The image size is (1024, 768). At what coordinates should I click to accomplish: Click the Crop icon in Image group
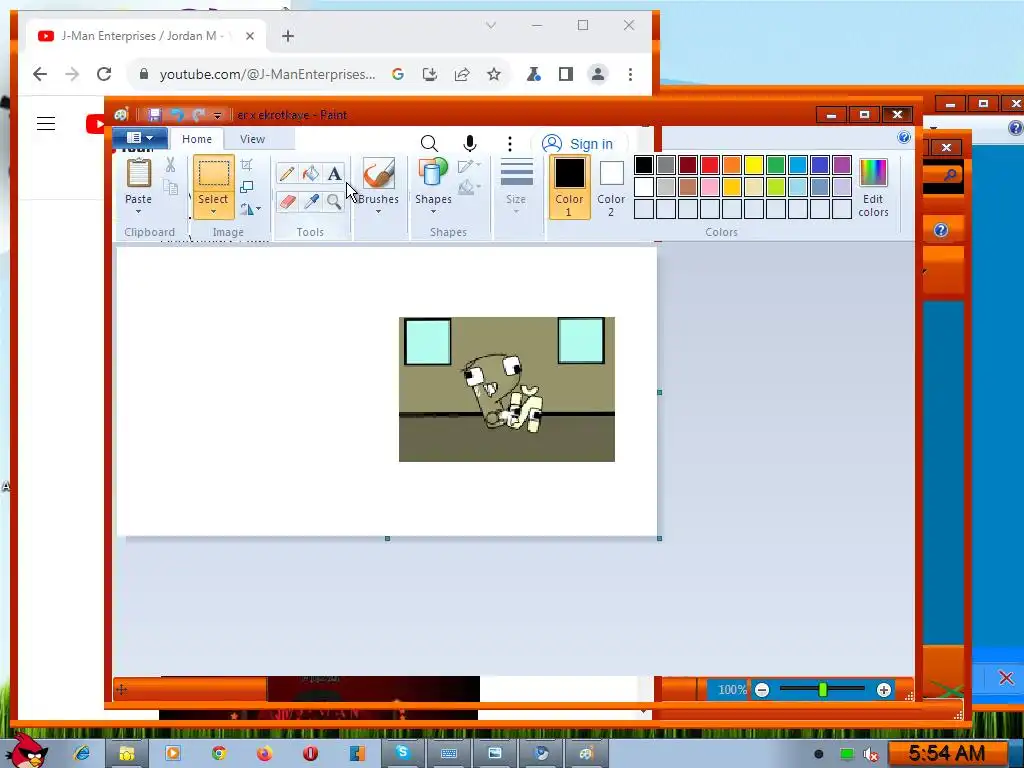(x=247, y=165)
